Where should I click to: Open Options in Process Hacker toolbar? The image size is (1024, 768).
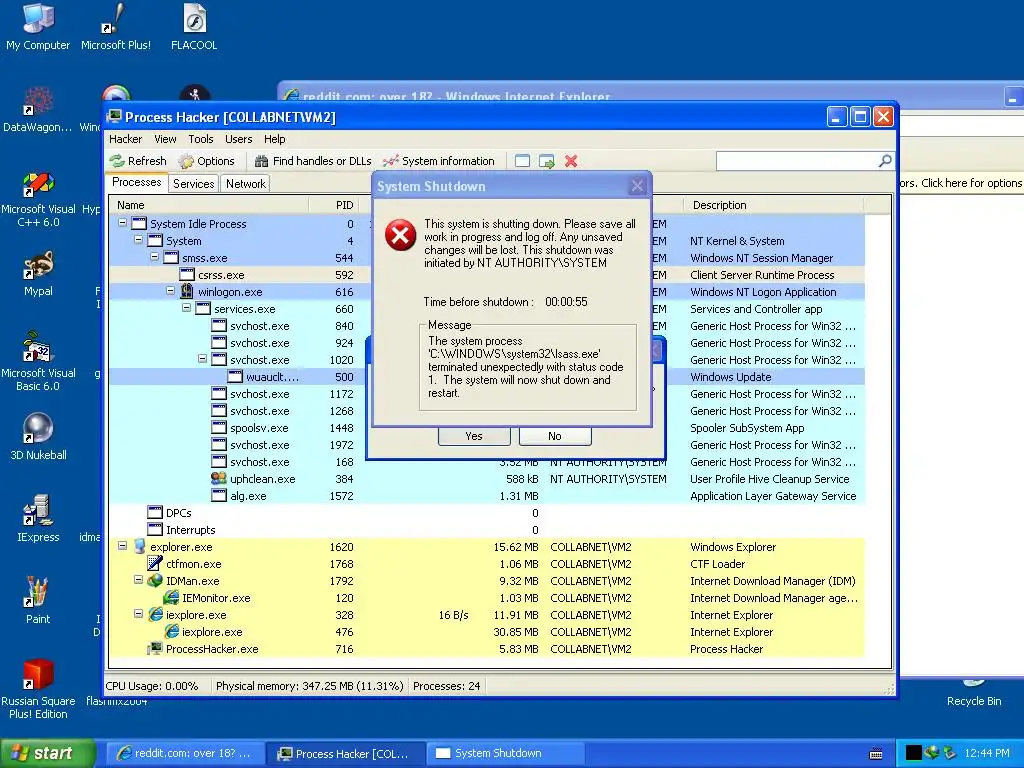pyautogui.click(x=206, y=161)
